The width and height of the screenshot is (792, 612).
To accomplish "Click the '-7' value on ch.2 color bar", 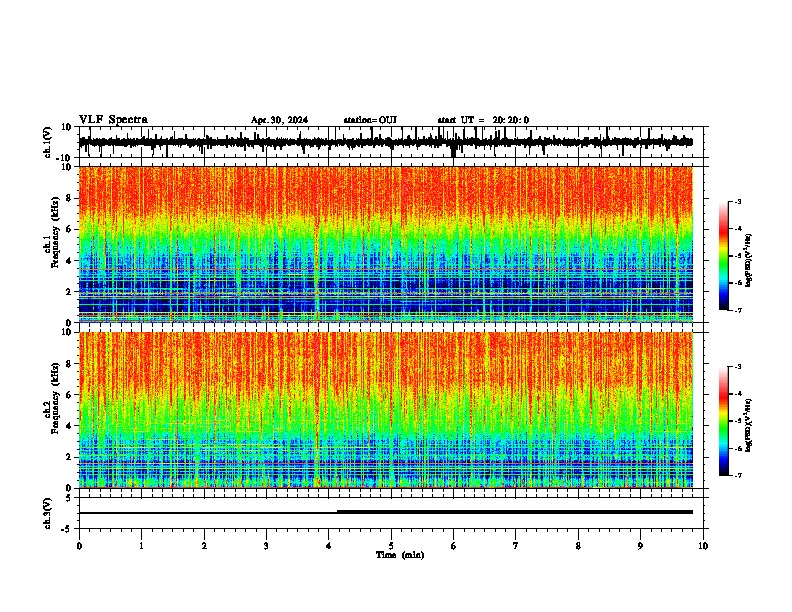I will point(737,476).
